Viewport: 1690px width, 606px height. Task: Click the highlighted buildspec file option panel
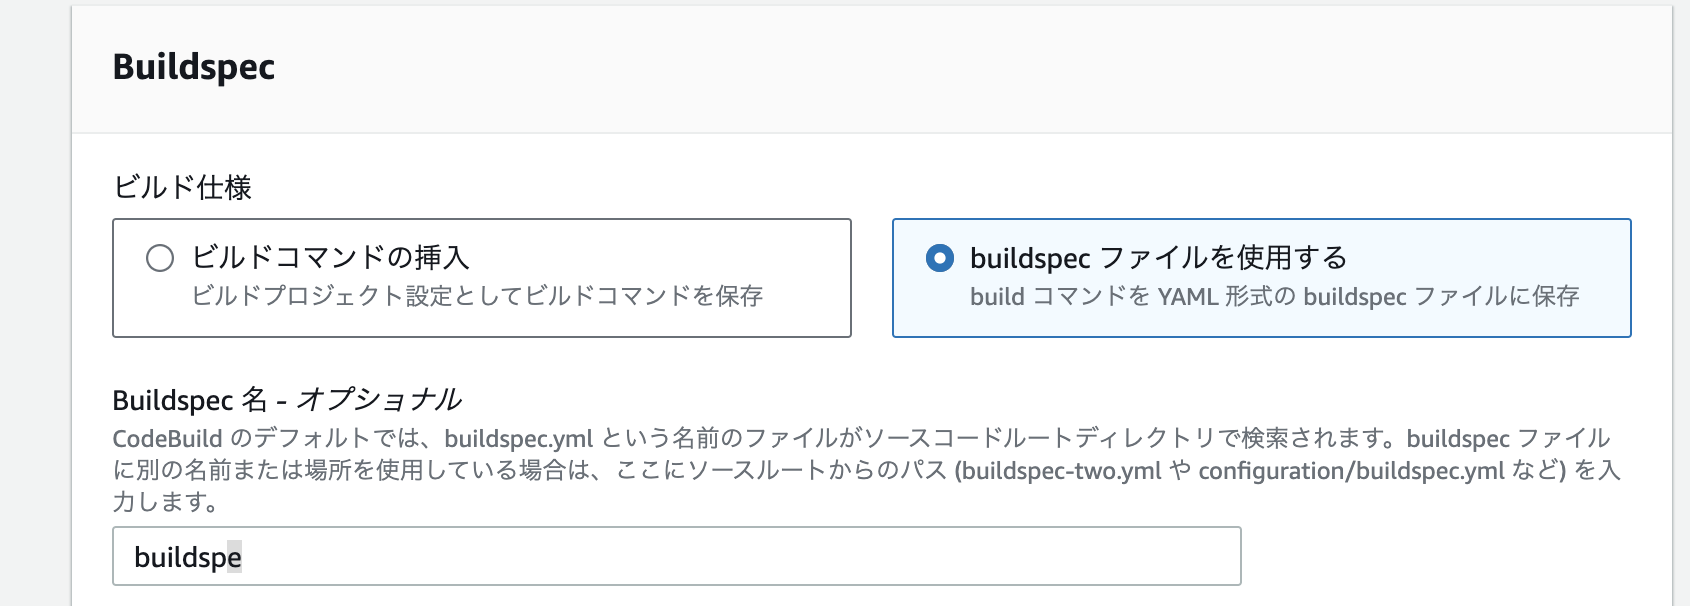tap(1260, 278)
